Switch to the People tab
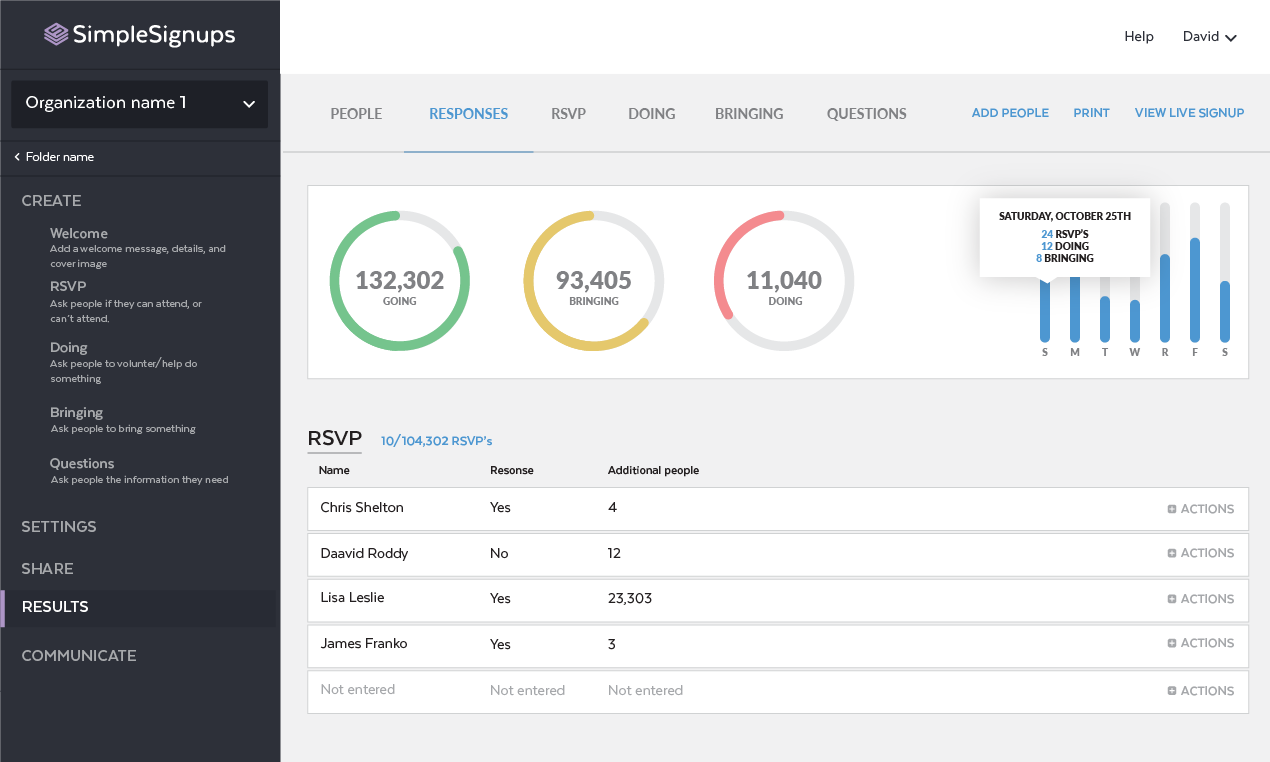1270x762 pixels. pos(356,114)
